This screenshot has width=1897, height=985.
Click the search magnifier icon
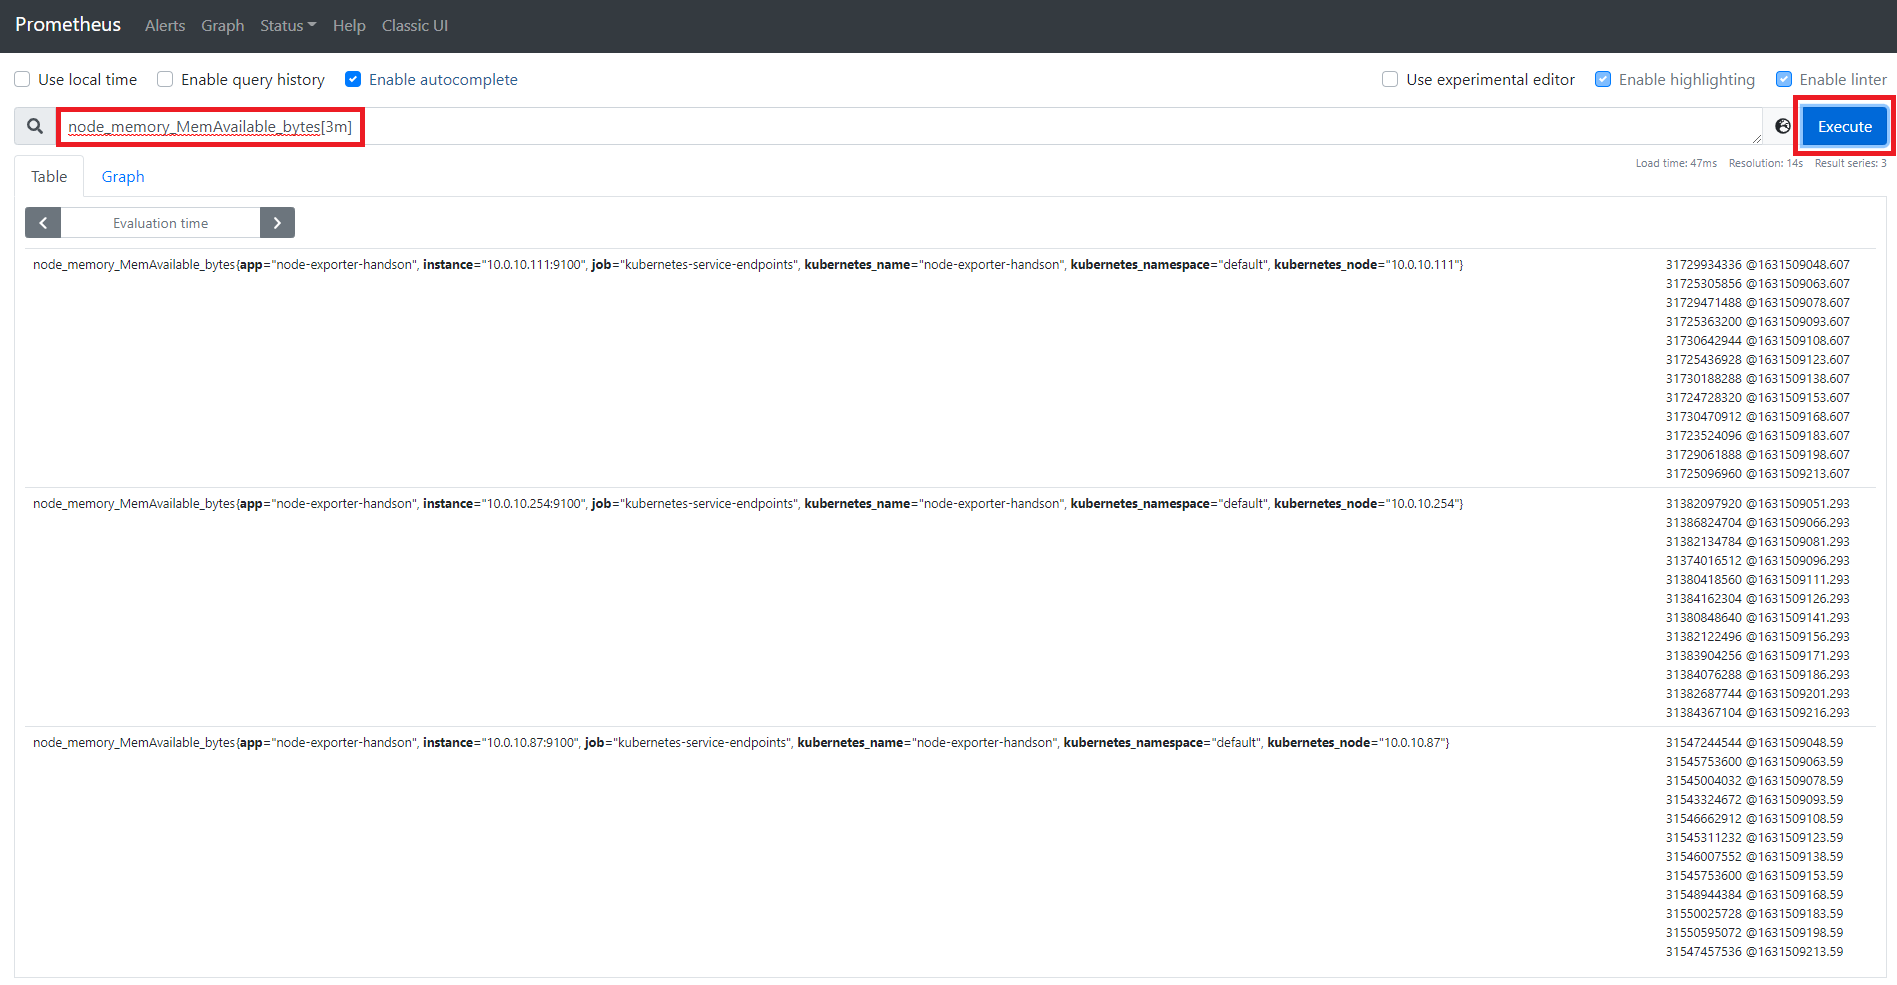pyautogui.click(x=35, y=126)
